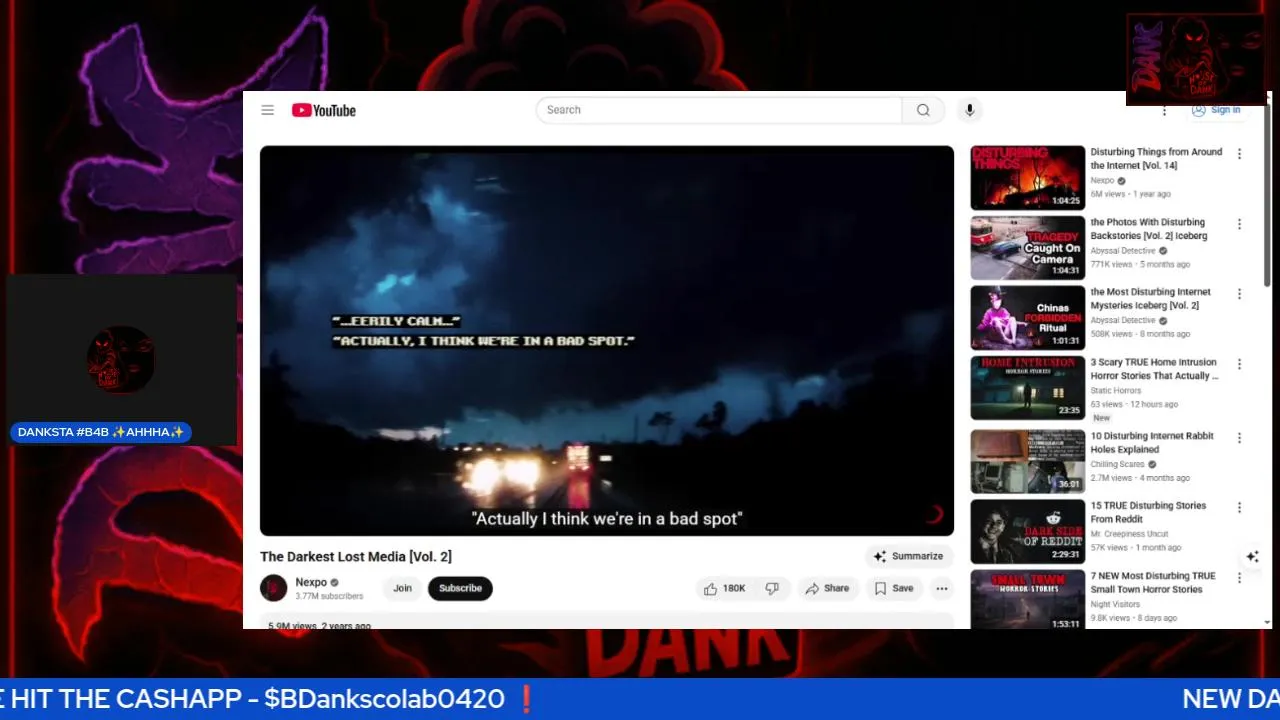Viewport: 1280px width, 720px height.
Task: Start voice search with the microphone
Action: 969,110
